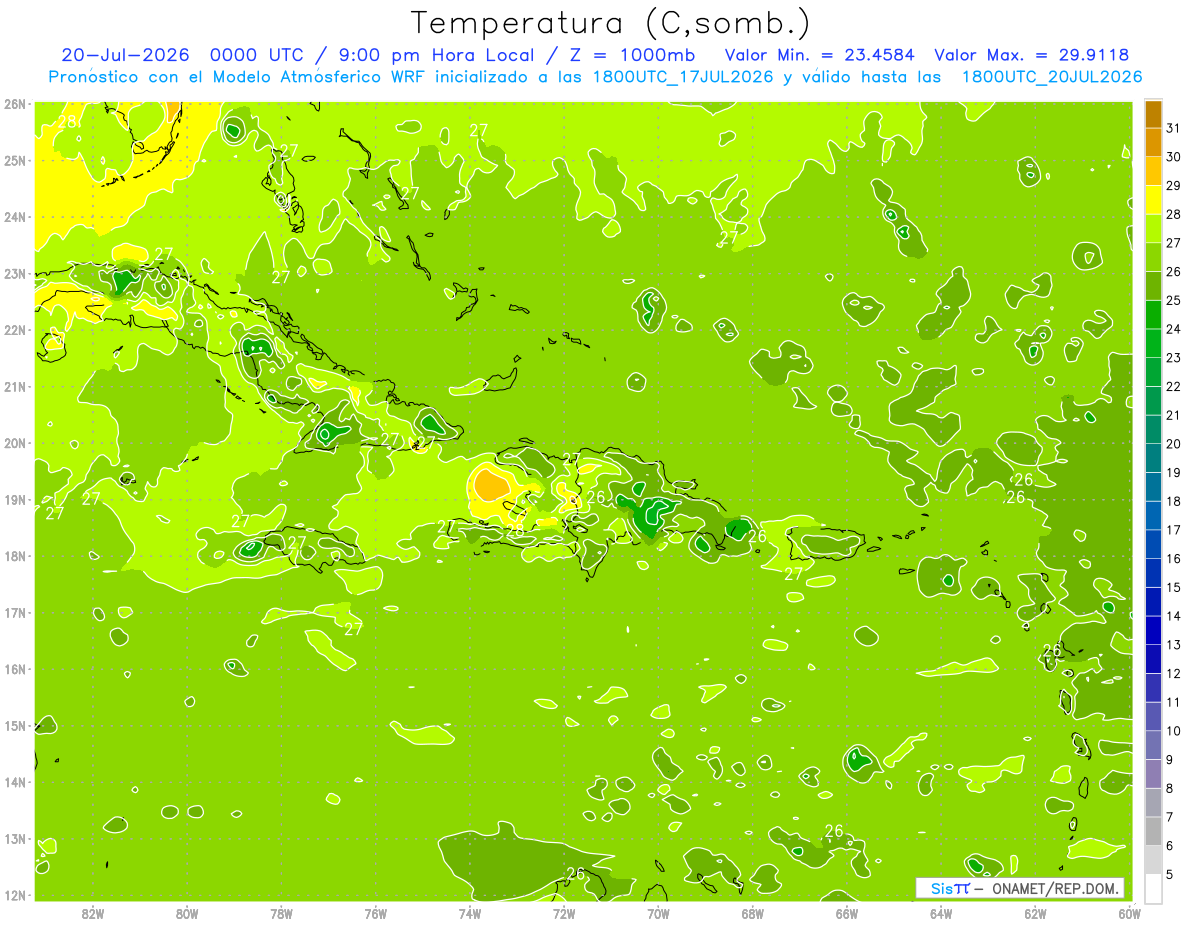1200x927 pixels.
Task: Click the colorbar label 10
Action: 1174,731
